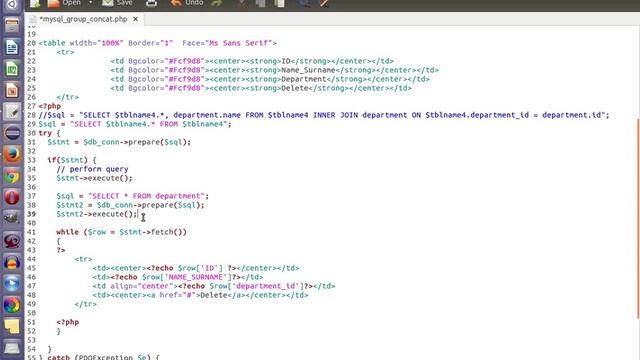Close the mysql_group_concat.php tab
Viewport: 640px width, 360px height.
point(135,19)
